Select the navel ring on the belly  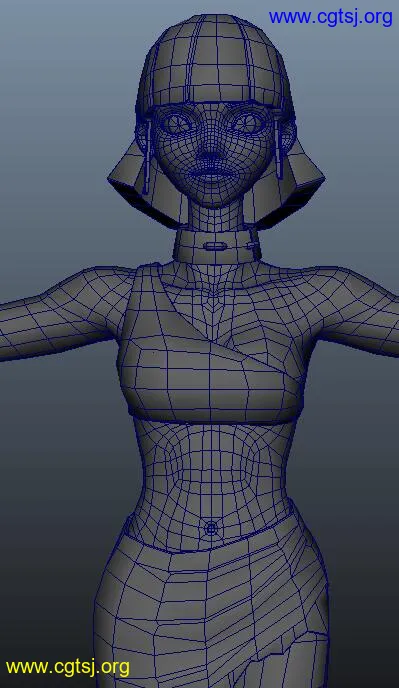211,529
